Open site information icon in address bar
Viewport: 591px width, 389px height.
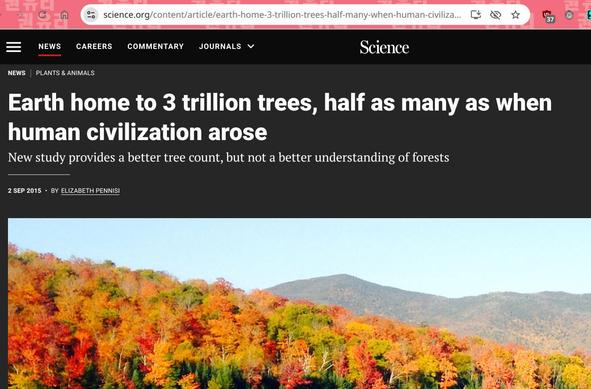91,15
